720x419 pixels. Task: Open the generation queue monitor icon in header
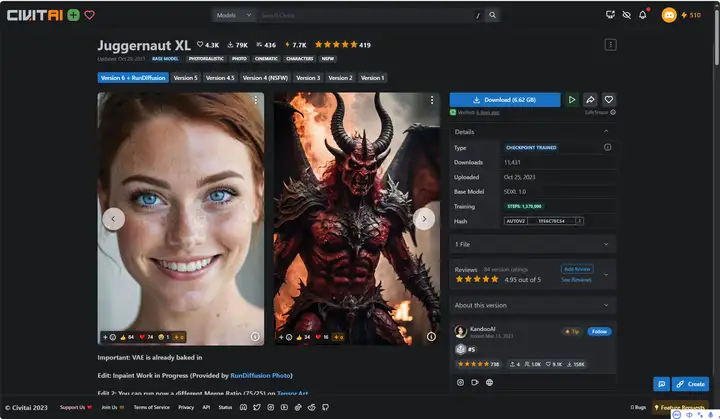(610, 15)
